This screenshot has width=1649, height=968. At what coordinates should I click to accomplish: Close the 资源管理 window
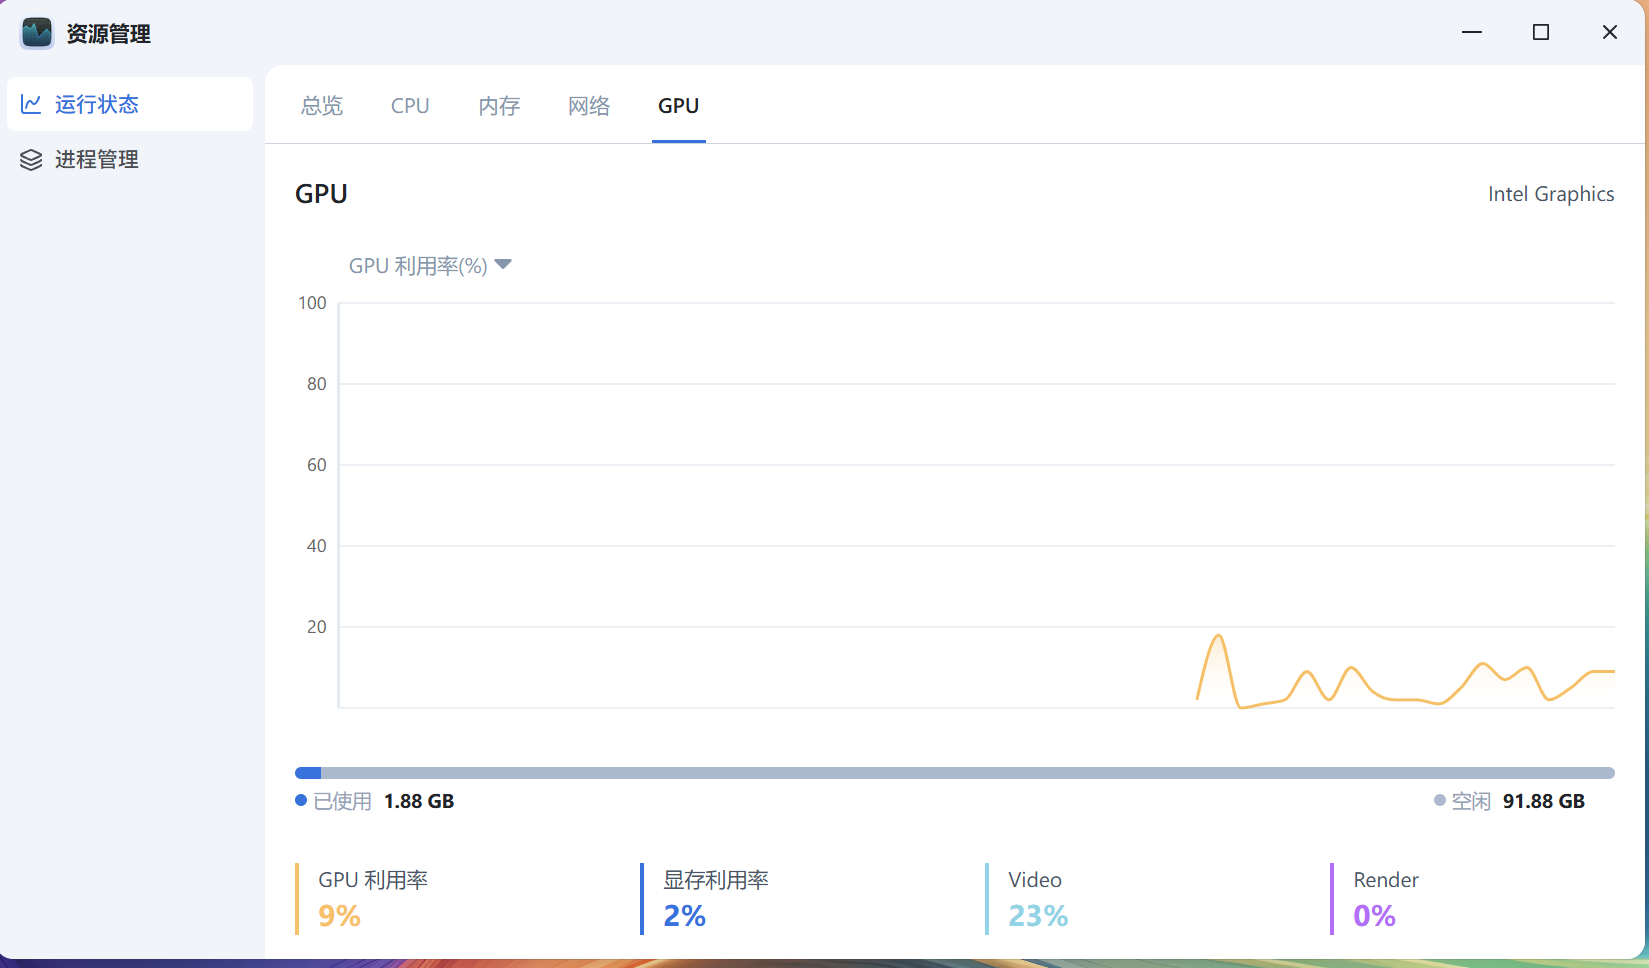(x=1610, y=32)
